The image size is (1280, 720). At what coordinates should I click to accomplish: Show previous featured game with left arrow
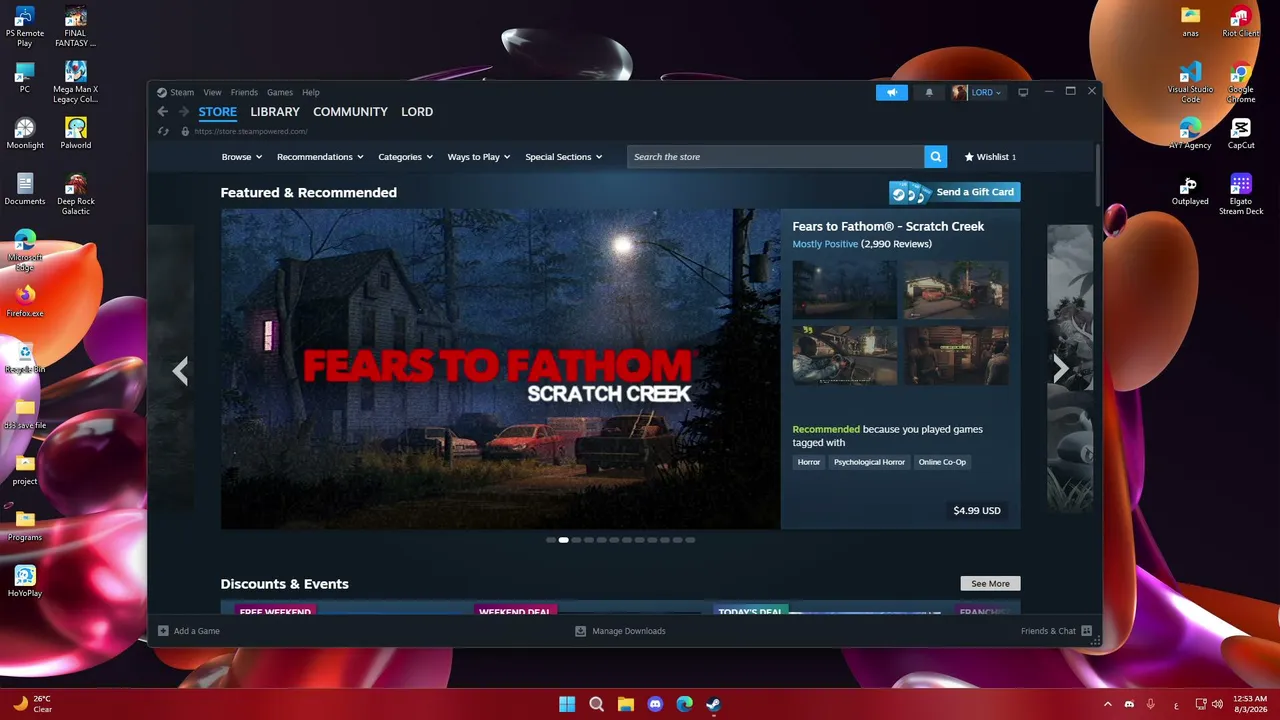click(x=180, y=371)
